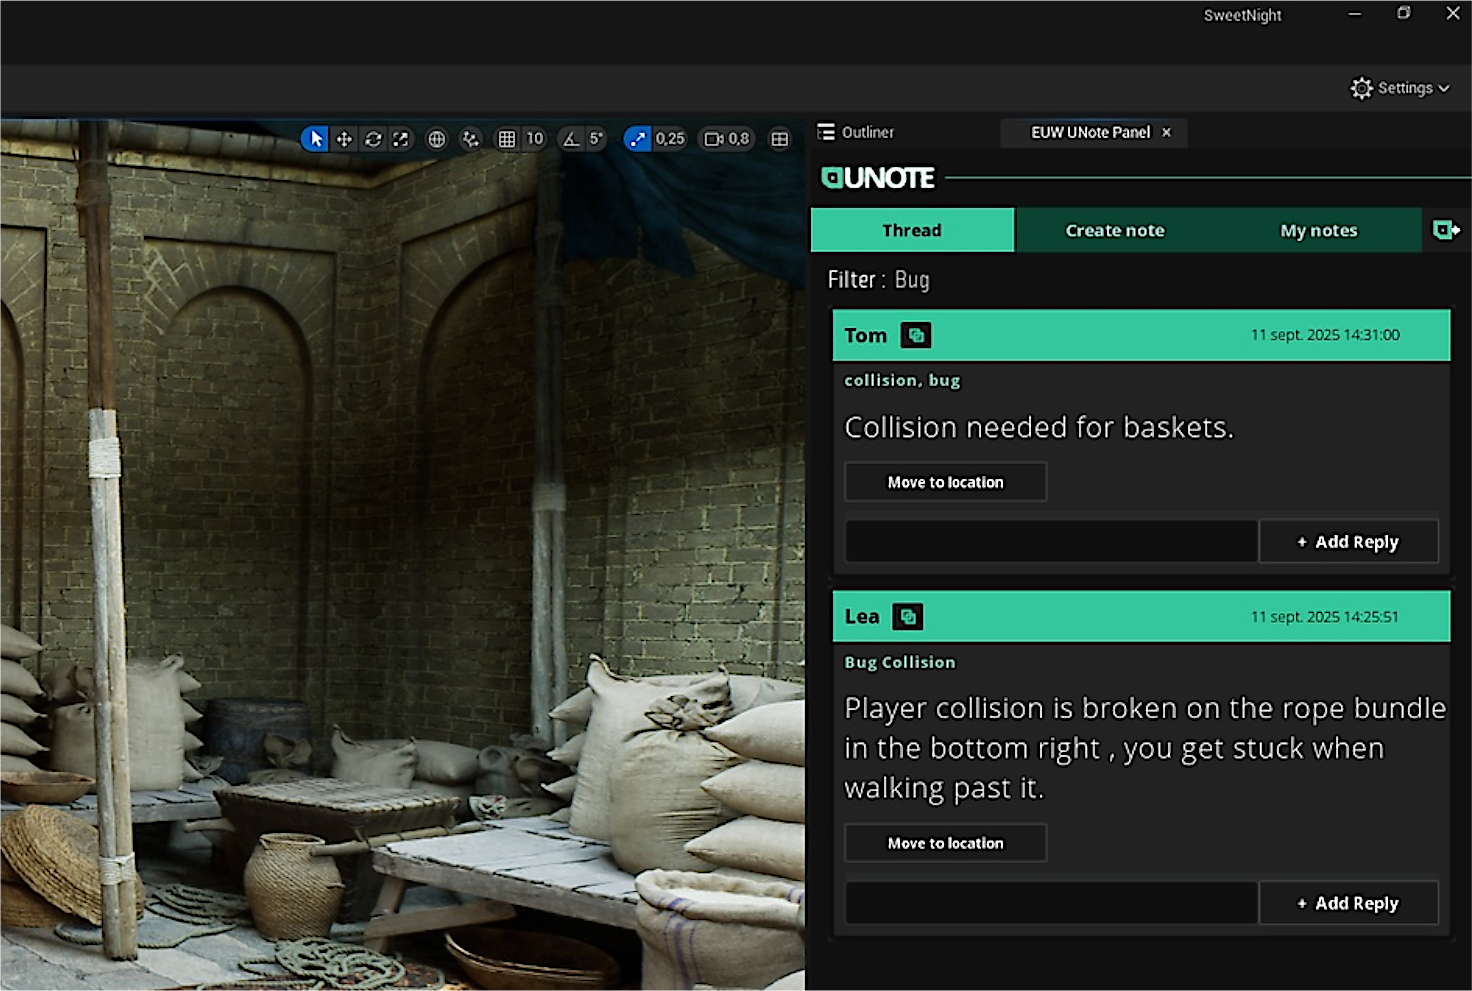The height and width of the screenshot is (991, 1472).
Task: Open grid snap size value 10
Action: click(x=535, y=139)
